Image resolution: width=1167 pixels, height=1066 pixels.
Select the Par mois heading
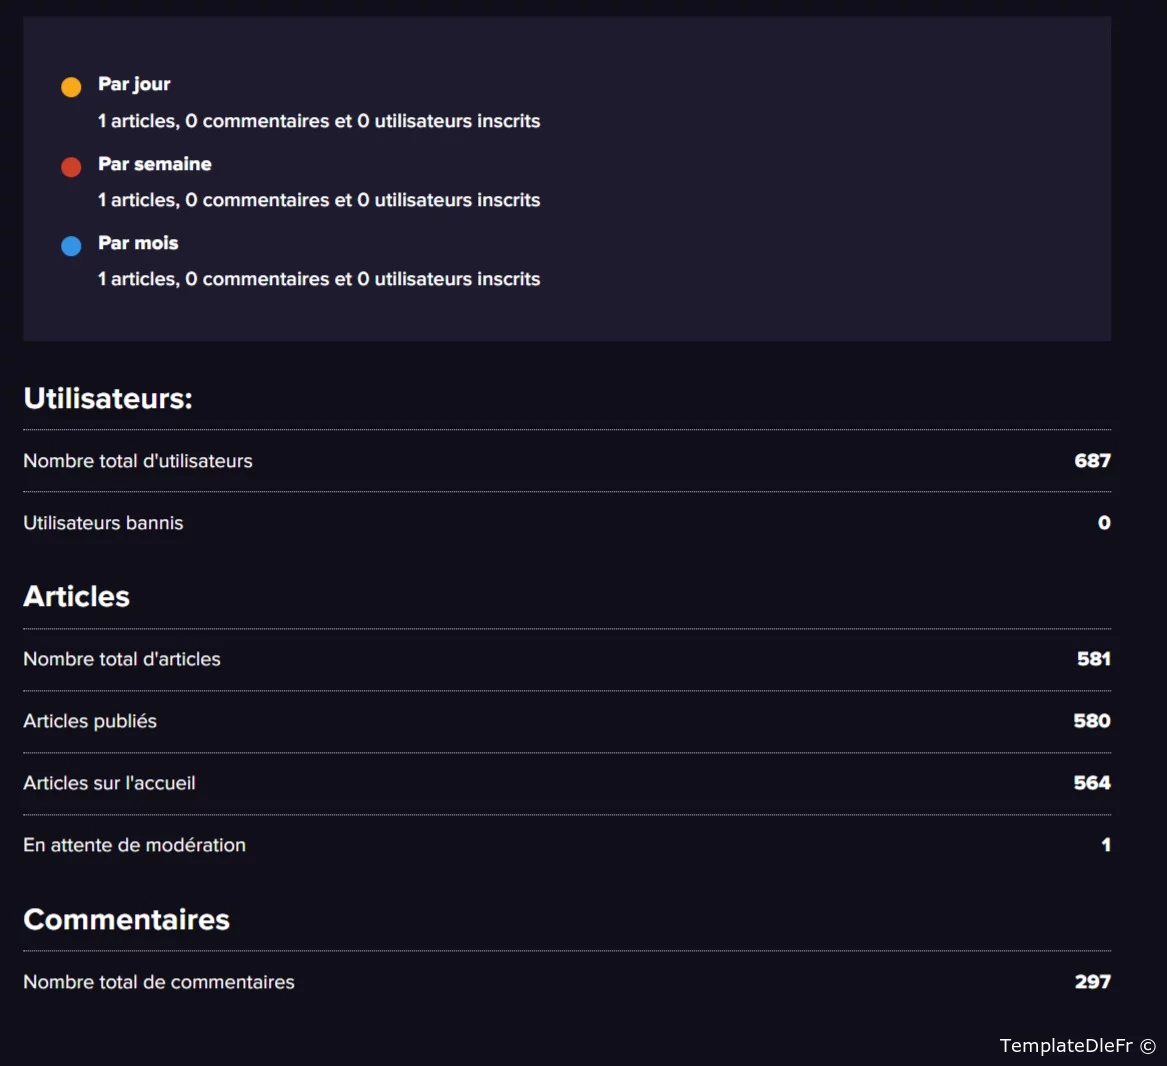[138, 243]
